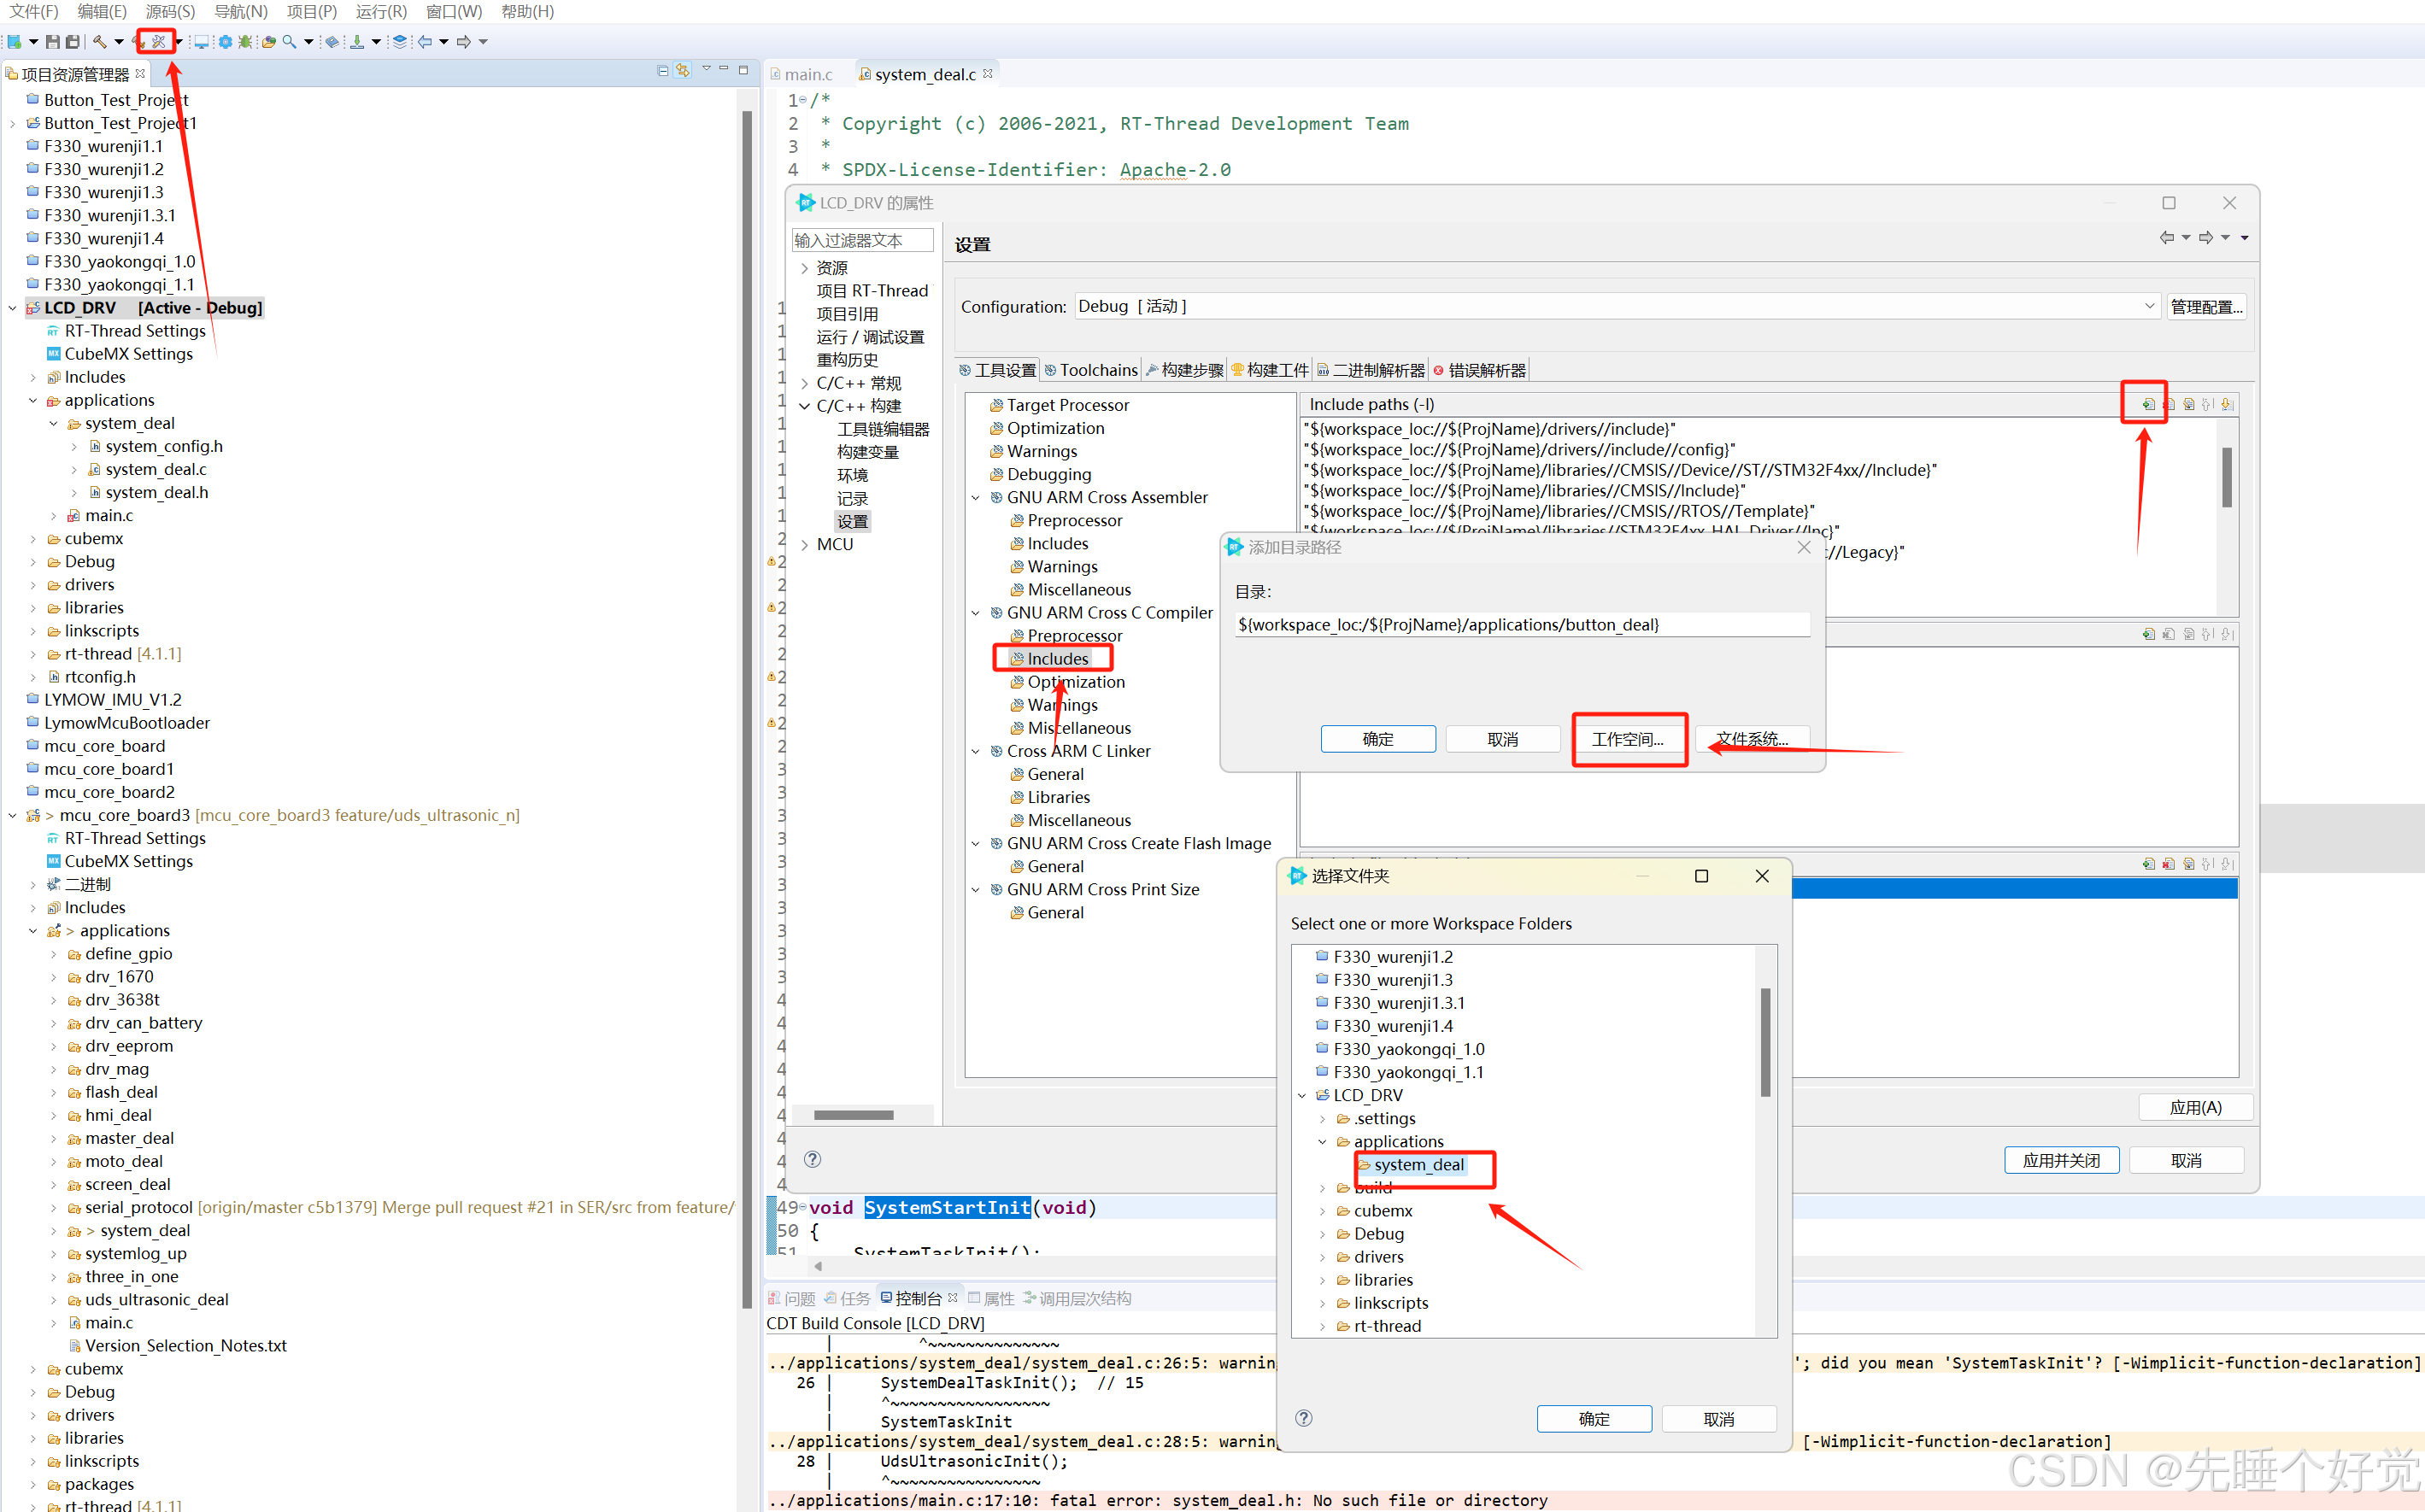Click the 目录 path input field

(x=1520, y=625)
